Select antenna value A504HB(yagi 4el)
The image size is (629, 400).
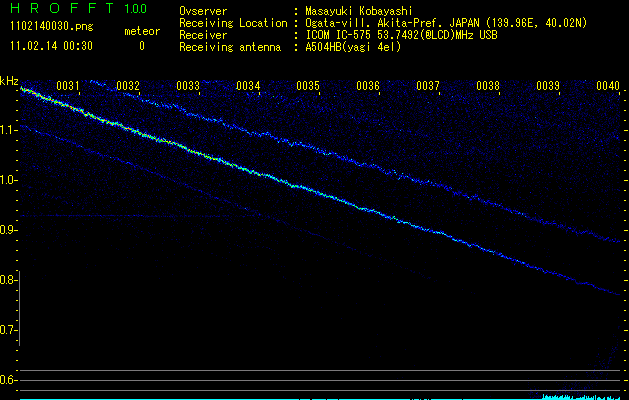tap(353, 47)
